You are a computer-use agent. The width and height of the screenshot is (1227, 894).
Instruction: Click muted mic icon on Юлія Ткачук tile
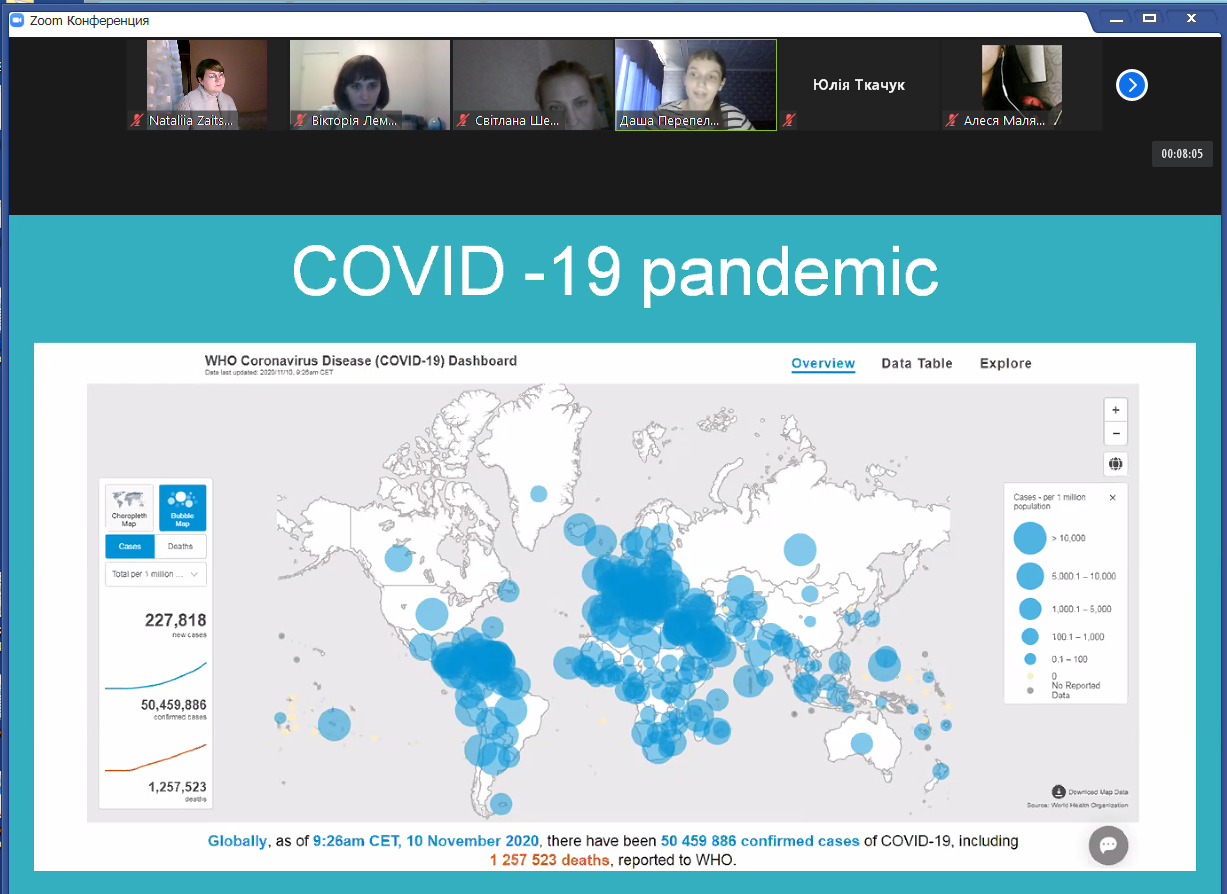pyautogui.click(x=789, y=121)
